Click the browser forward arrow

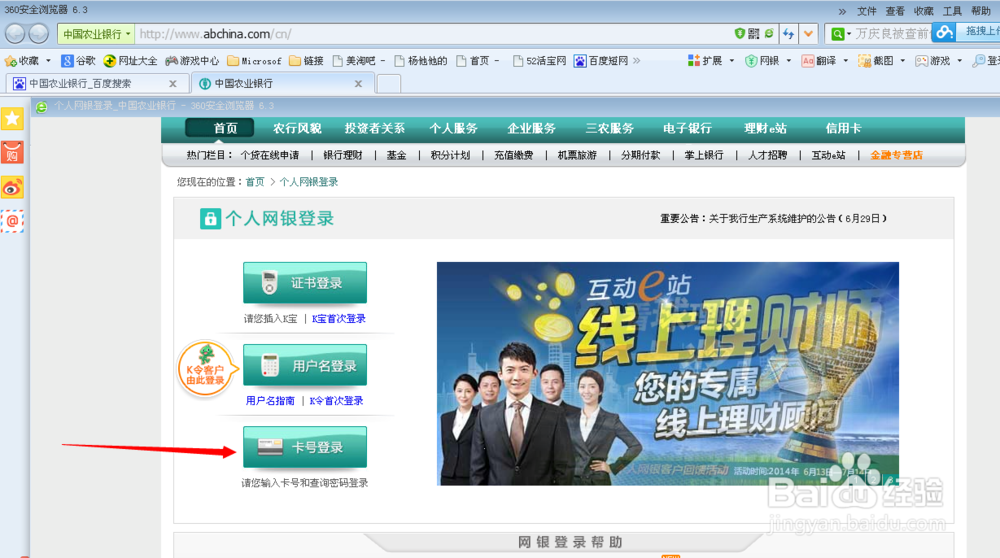(x=38, y=34)
